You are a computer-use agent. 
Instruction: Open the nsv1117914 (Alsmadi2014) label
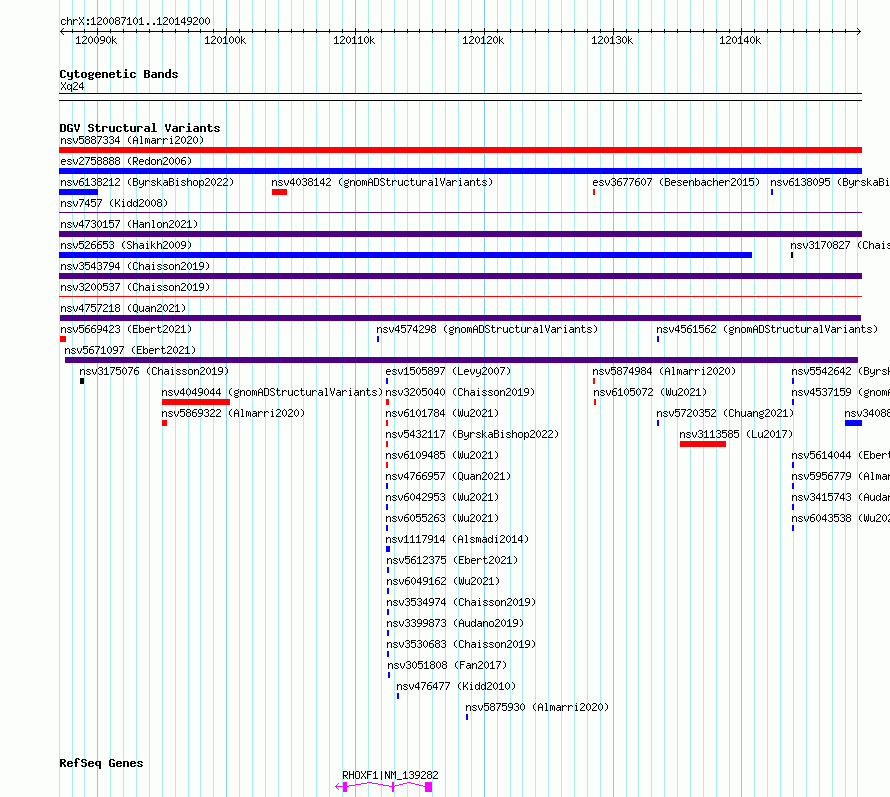pyautogui.click(x=457, y=539)
